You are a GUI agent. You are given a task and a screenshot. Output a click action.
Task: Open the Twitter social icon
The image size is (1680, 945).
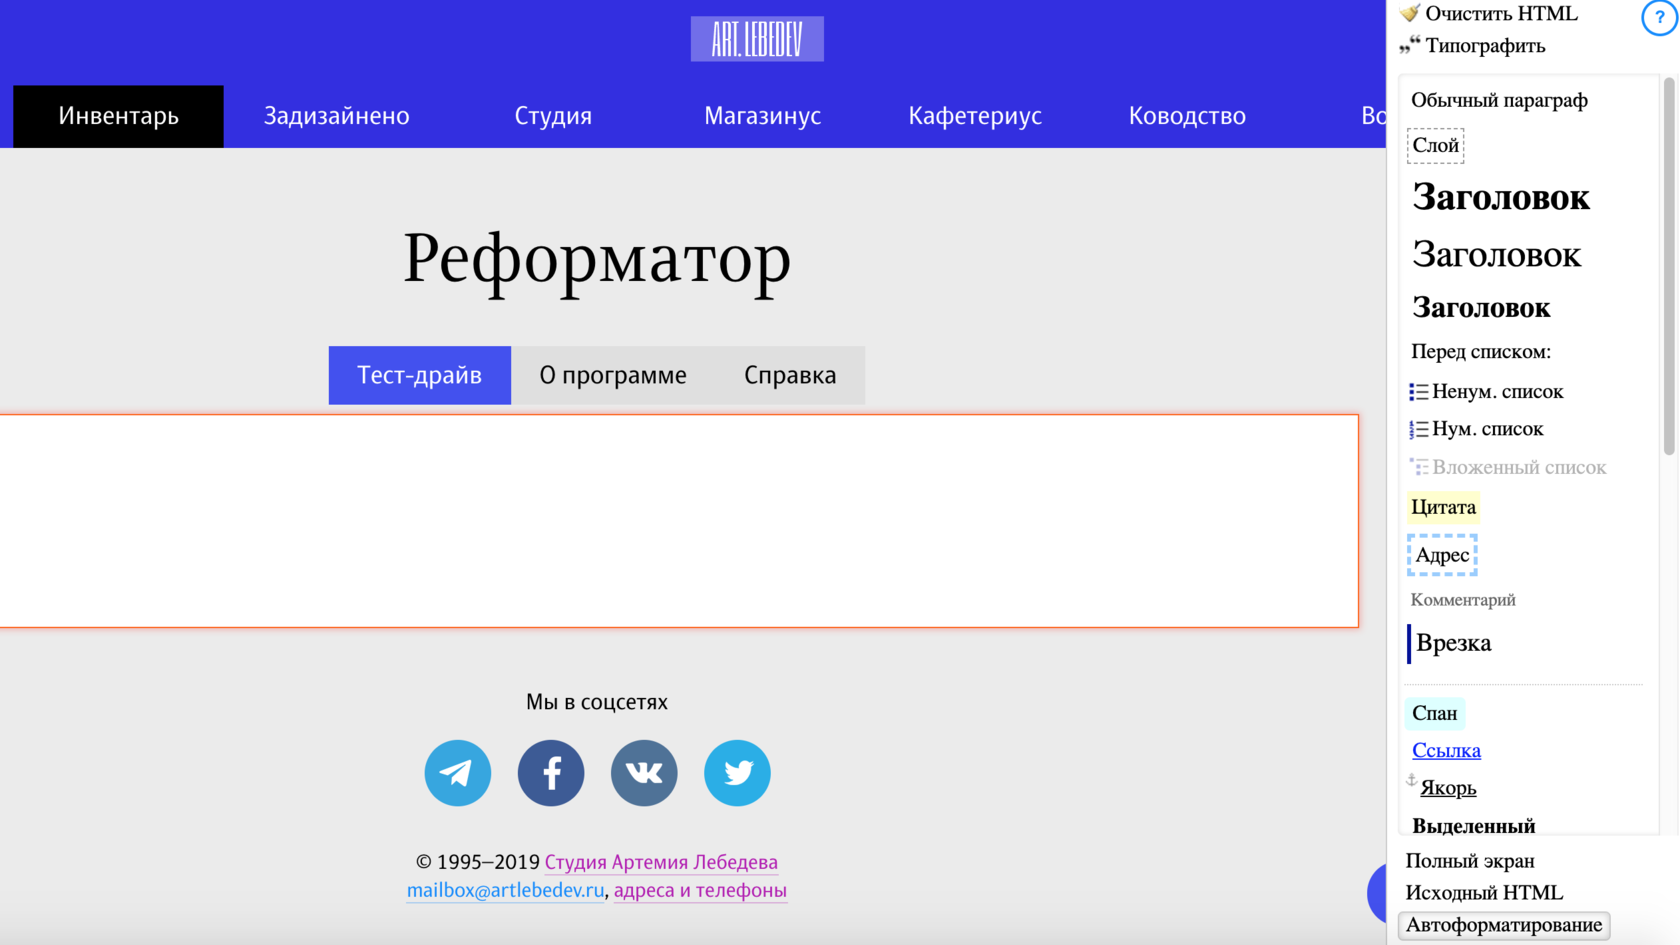737,773
